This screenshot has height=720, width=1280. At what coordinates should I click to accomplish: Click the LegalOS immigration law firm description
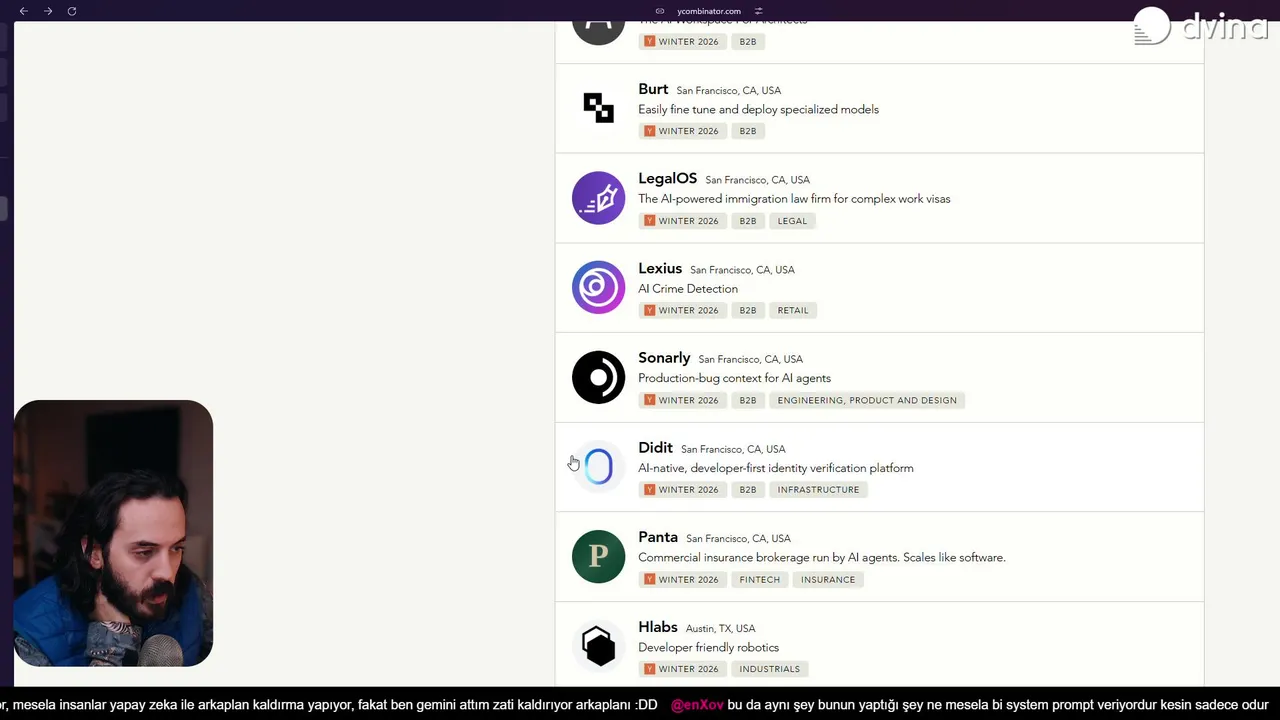pyautogui.click(x=794, y=199)
